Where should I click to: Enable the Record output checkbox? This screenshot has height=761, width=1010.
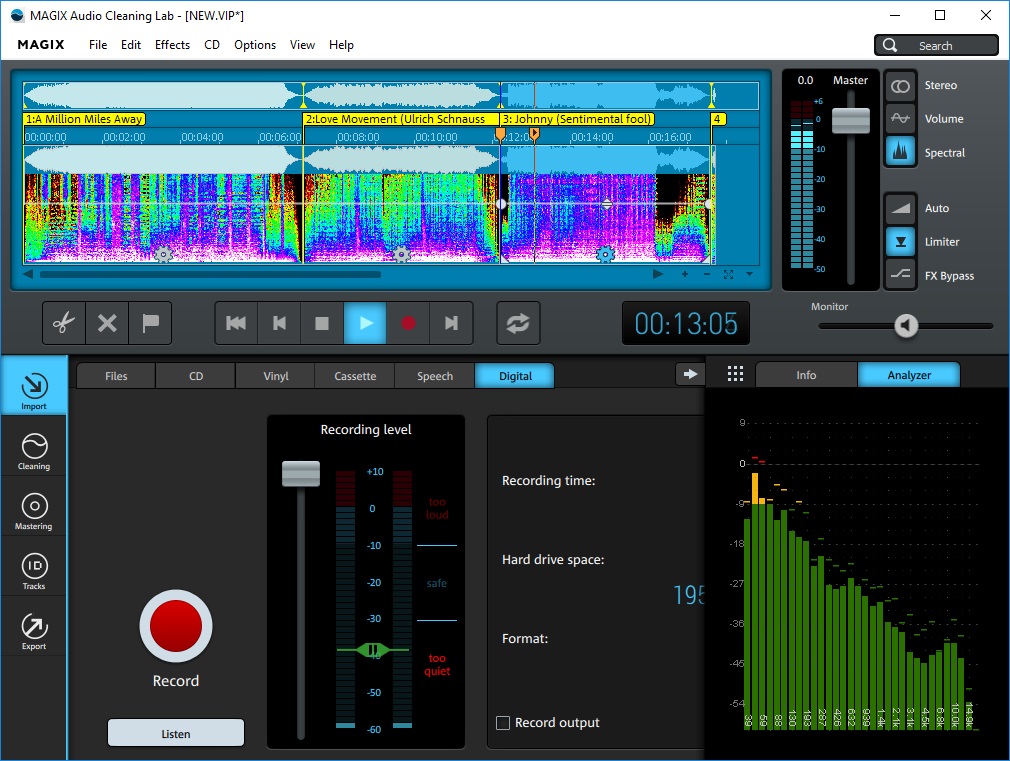[x=502, y=722]
